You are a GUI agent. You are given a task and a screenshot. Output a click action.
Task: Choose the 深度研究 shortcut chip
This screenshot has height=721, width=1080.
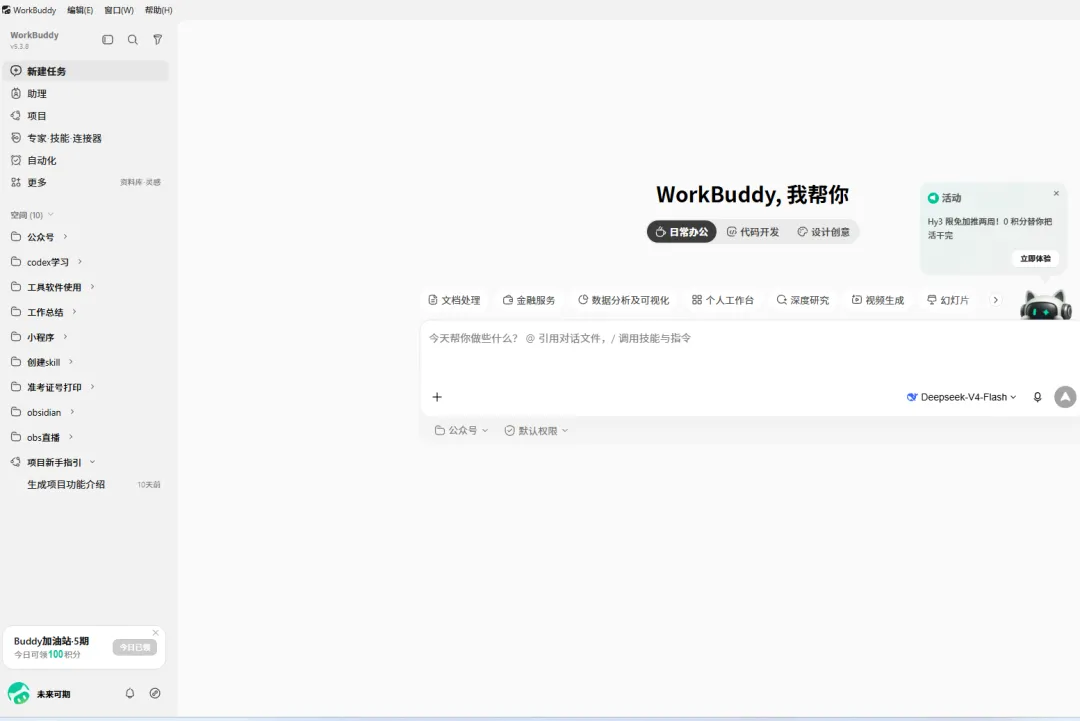pos(802,300)
